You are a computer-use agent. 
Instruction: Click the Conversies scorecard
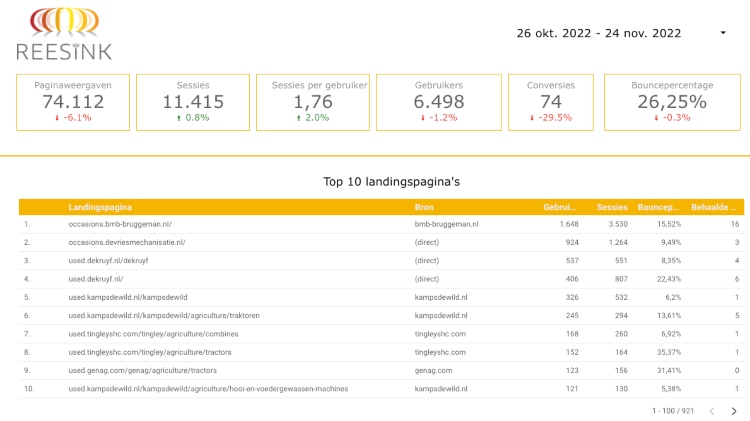(551, 102)
